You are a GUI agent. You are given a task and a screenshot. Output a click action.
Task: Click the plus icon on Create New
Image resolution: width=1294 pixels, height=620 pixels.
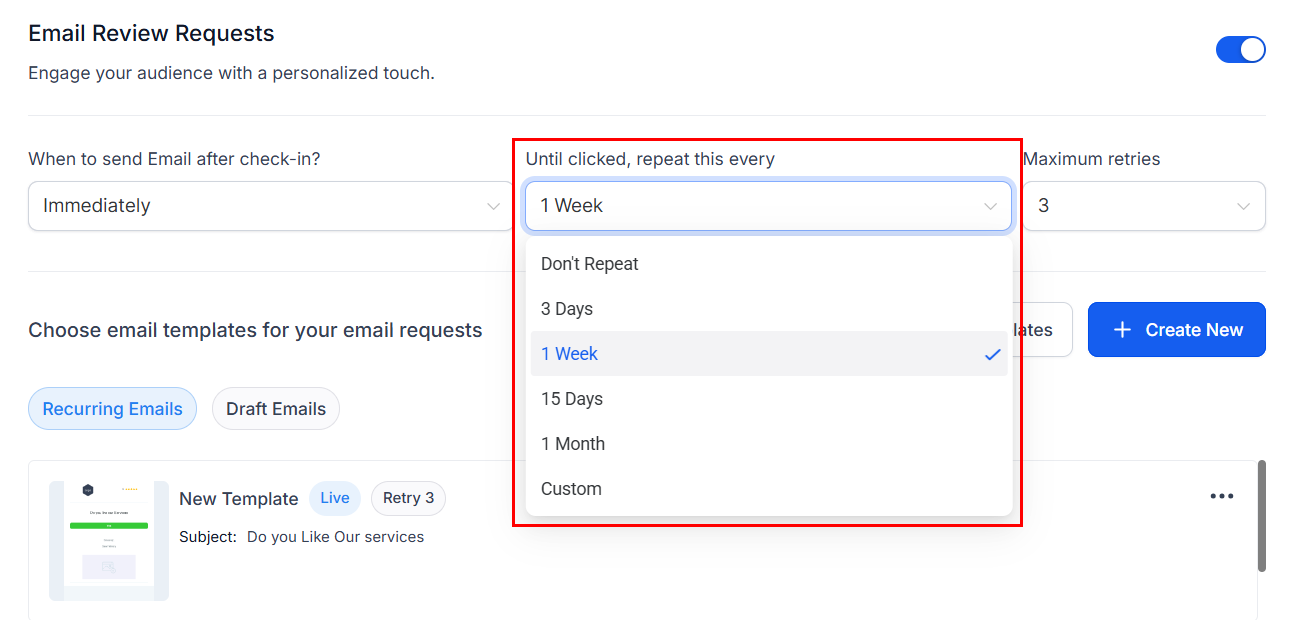tap(1122, 330)
